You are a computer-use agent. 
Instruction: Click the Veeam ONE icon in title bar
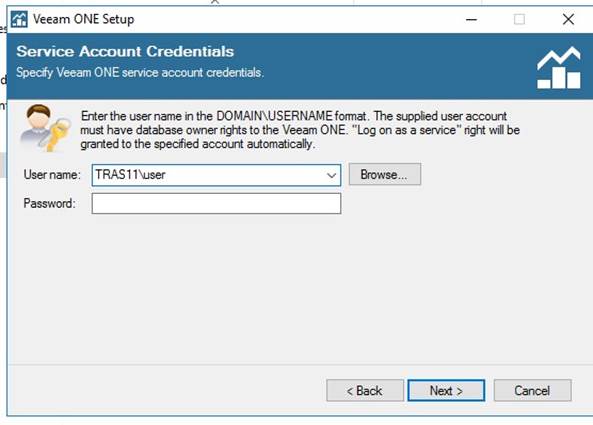point(19,19)
